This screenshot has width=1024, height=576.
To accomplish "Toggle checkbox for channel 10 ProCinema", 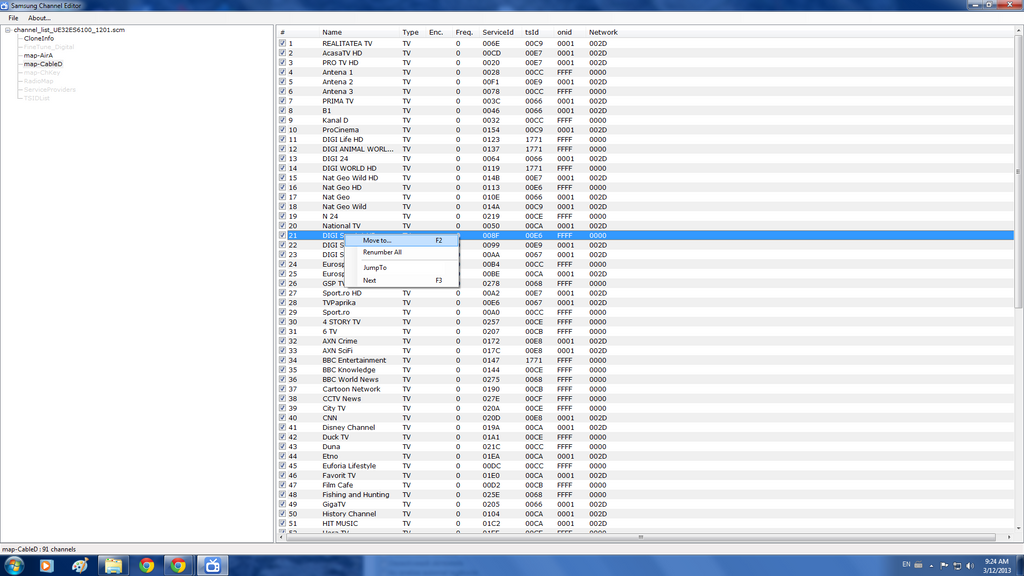I will coord(283,130).
